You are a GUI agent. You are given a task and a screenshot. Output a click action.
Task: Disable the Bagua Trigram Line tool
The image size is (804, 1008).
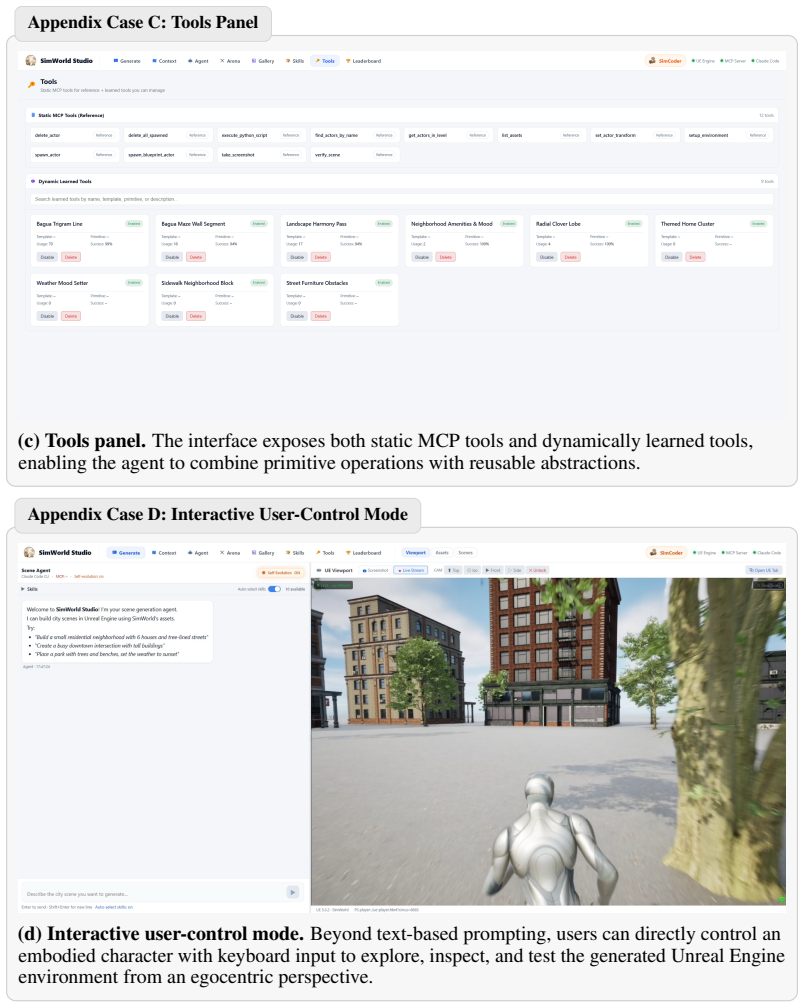point(48,257)
